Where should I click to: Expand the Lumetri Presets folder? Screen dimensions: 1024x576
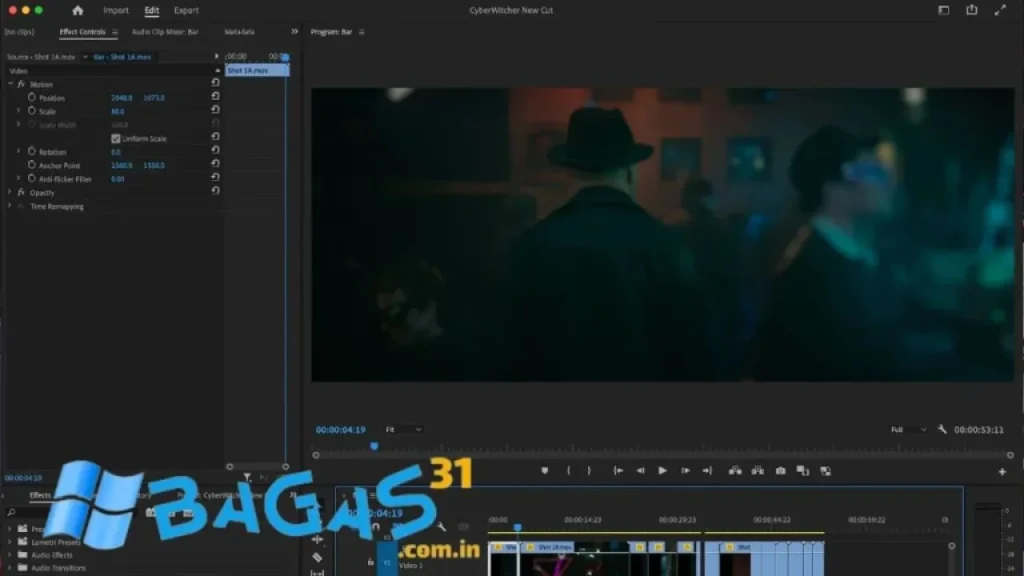pos(10,542)
